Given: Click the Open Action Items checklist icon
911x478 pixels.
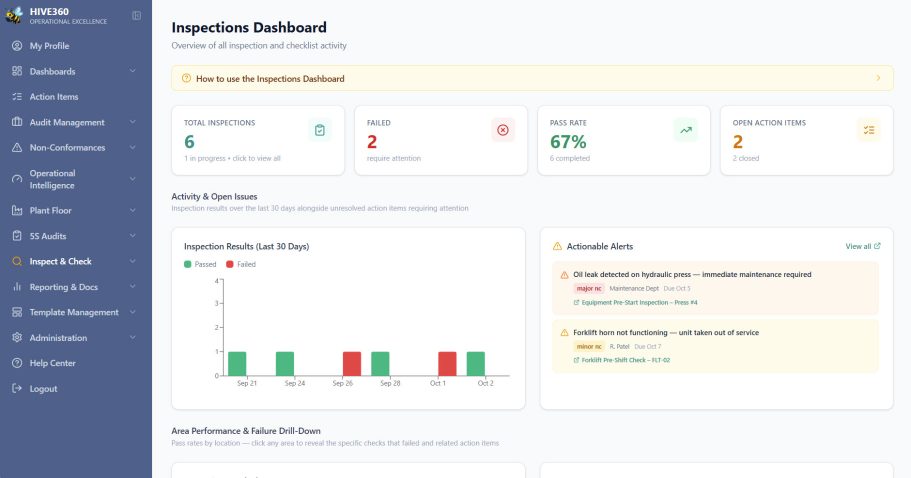Looking at the screenshot, I should (869, 130).
